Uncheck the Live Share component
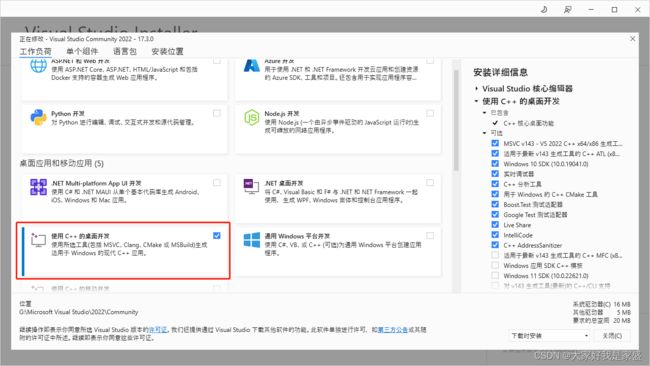 (495, 224)
